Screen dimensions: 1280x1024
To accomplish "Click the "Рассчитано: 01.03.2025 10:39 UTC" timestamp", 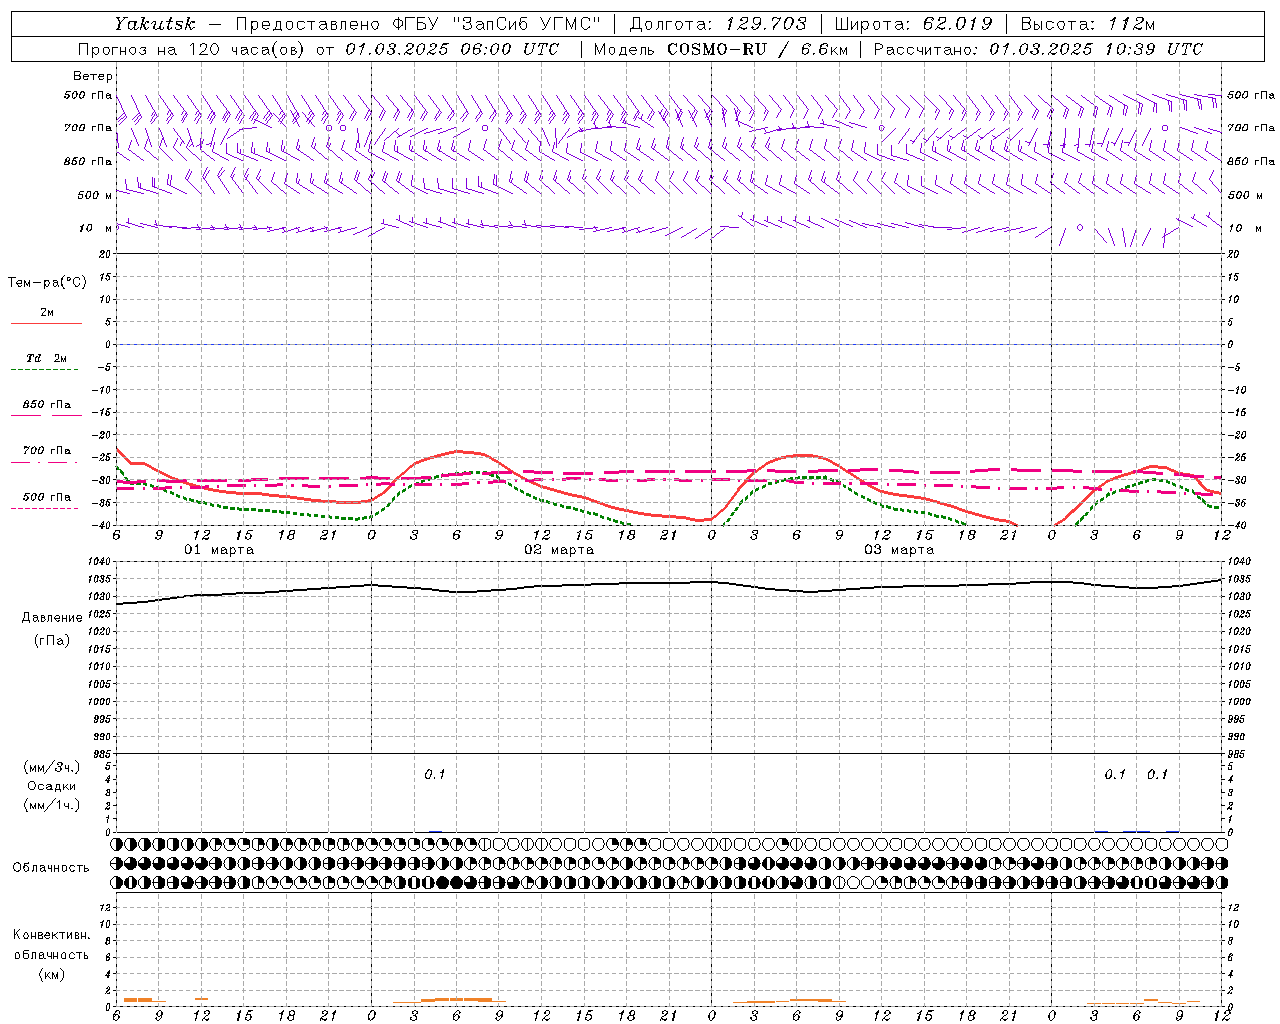I will click(x=1037, y=49).
